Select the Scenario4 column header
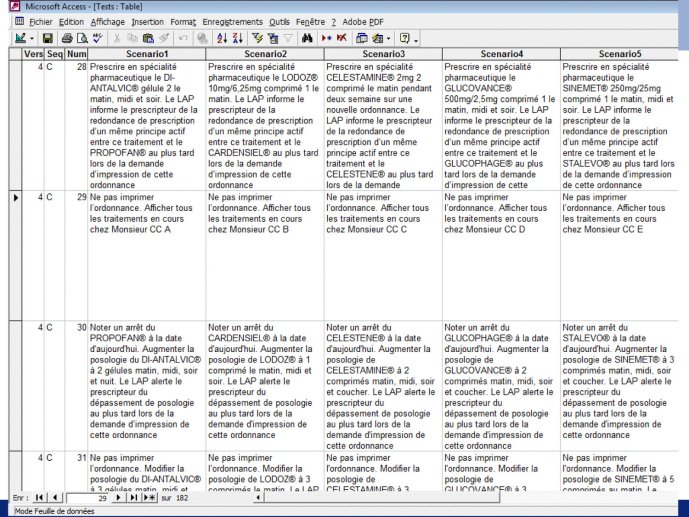The height and width of the screenshot is (517, 689). pyautogui.click(x=501, y=54)
